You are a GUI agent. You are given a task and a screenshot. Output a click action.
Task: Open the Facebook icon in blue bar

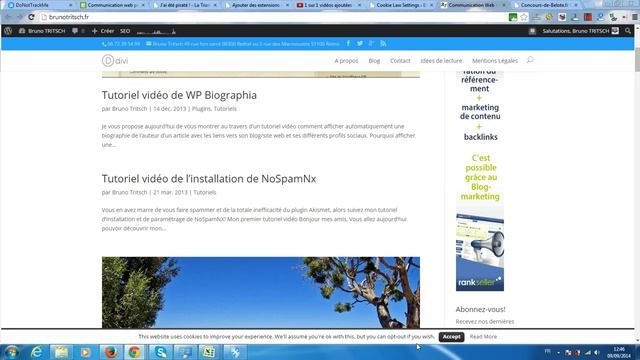tap(348, 43)
